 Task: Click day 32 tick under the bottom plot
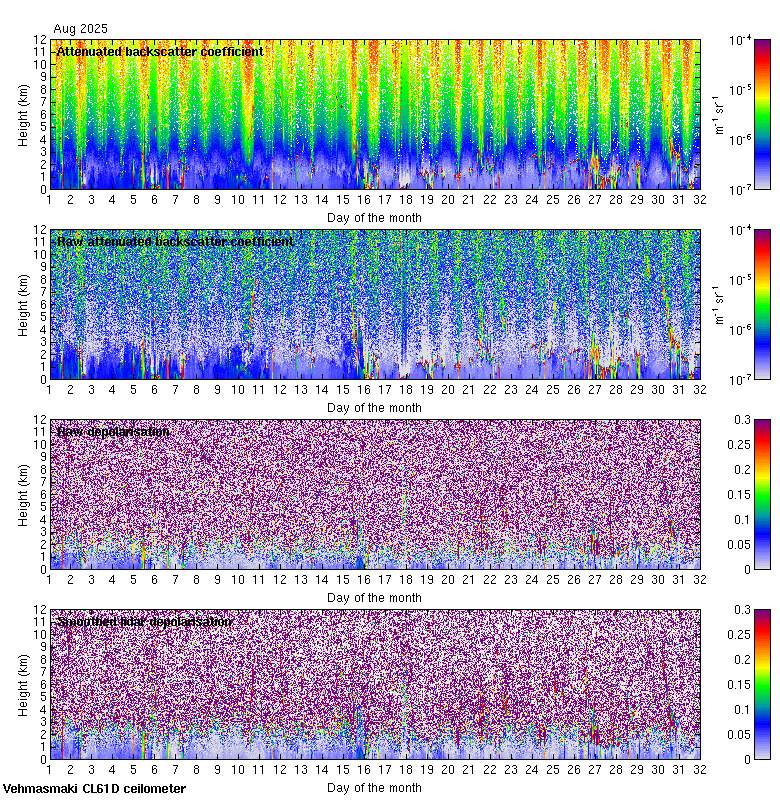[699, 770]
